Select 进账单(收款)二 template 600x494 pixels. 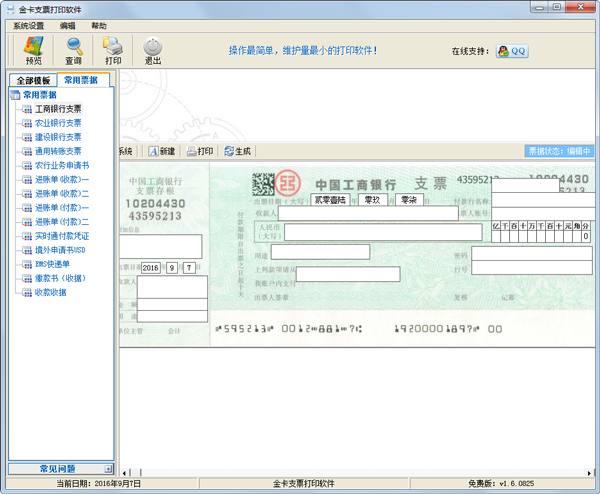coord(62,194)
